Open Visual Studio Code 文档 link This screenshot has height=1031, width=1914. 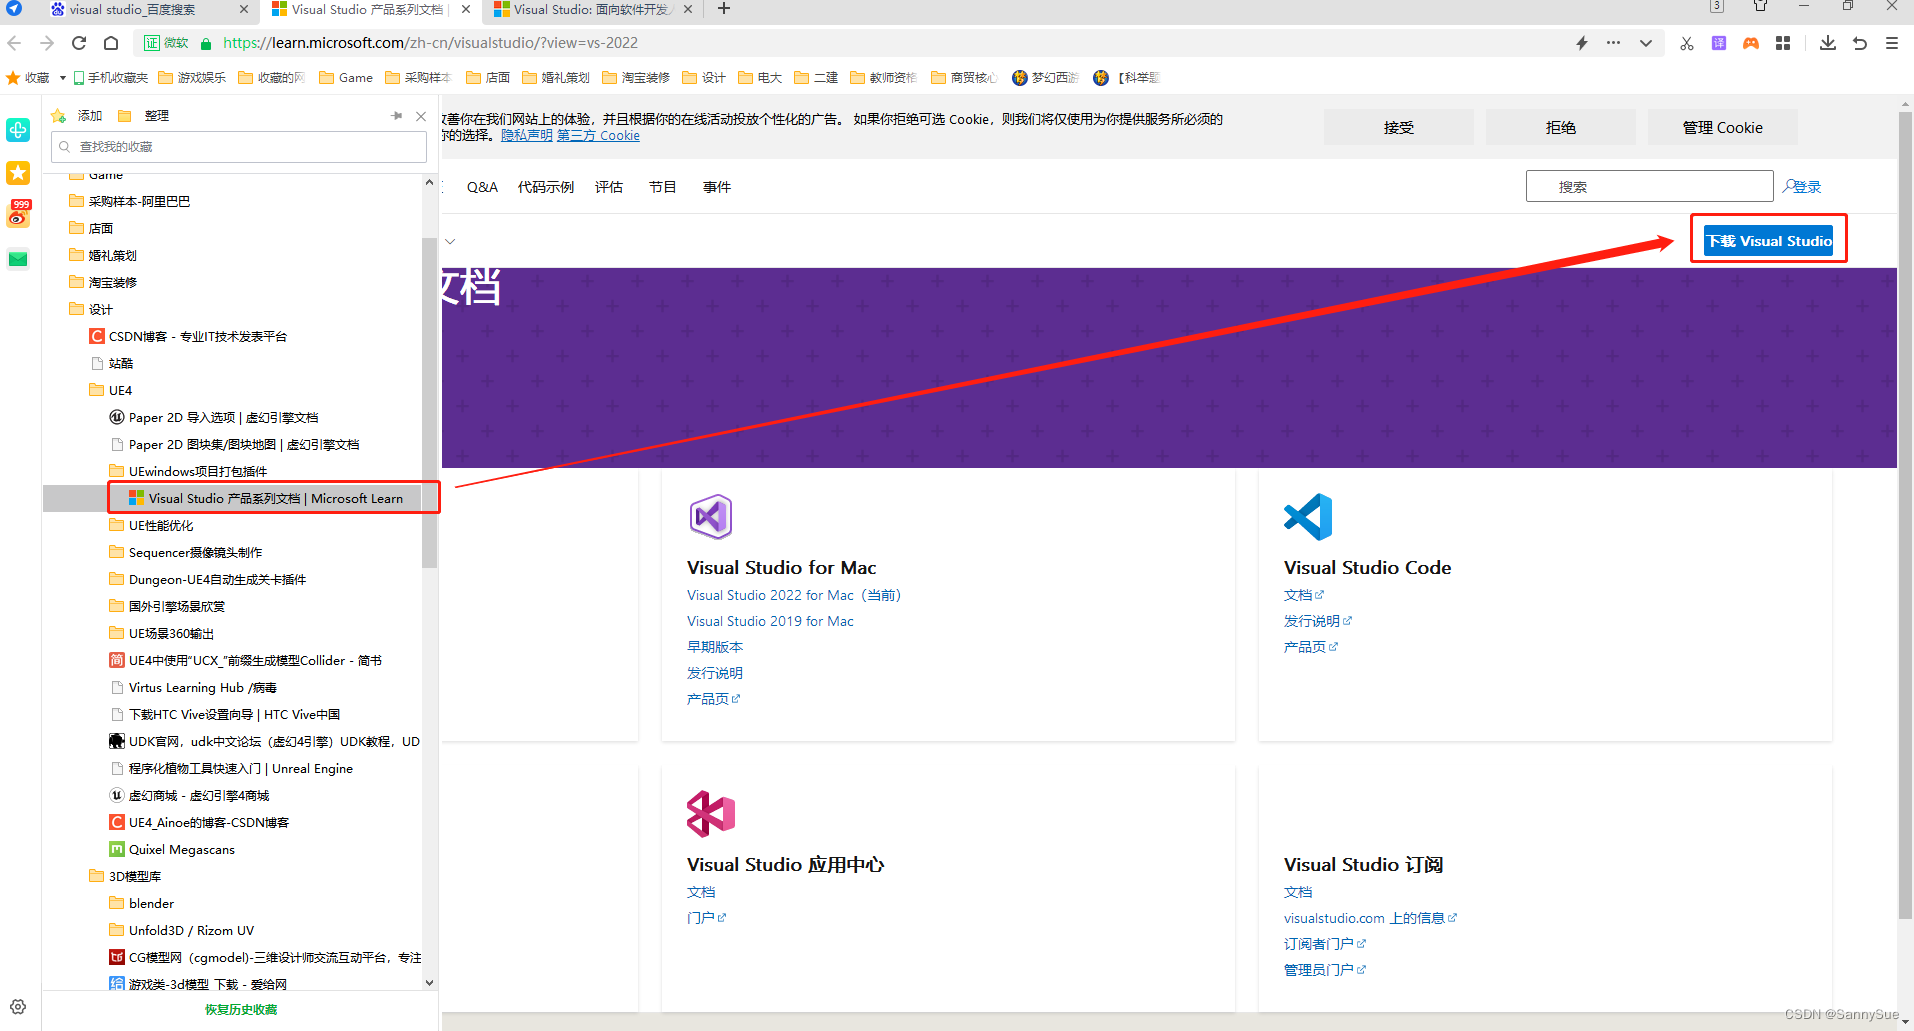click(1304, 595)
